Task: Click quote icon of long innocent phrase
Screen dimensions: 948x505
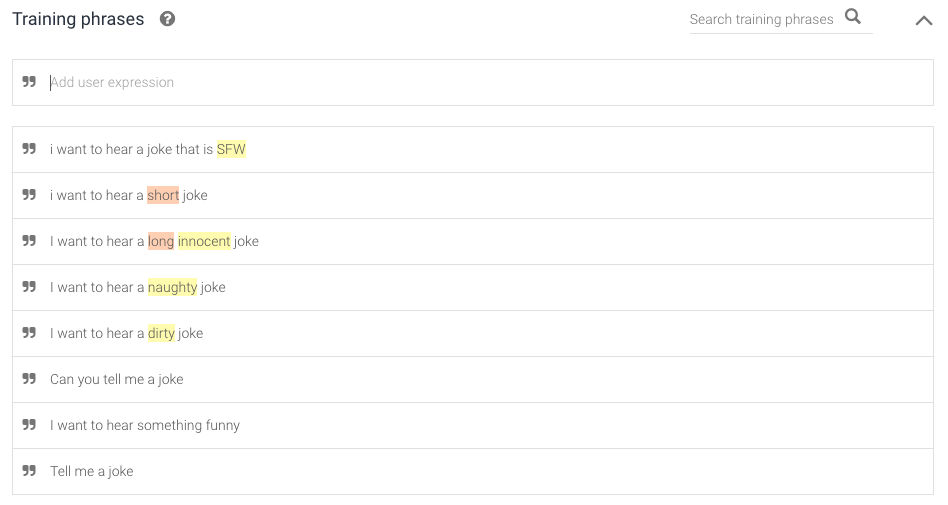Action: click(29, 241)
